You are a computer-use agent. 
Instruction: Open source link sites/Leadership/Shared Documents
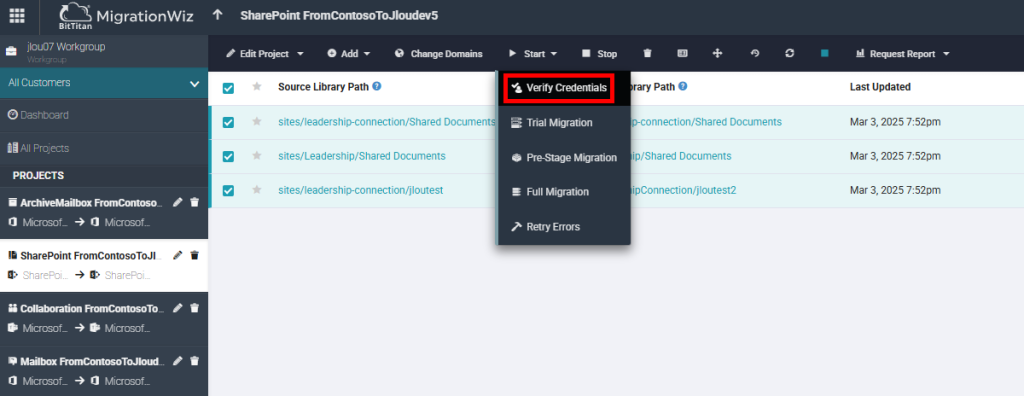click(x=362, y=156)
